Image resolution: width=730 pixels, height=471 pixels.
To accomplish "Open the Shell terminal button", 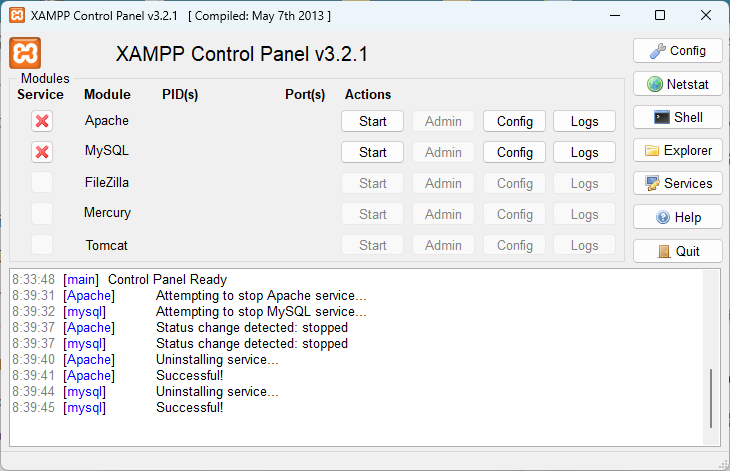I will tap(677, 117).
